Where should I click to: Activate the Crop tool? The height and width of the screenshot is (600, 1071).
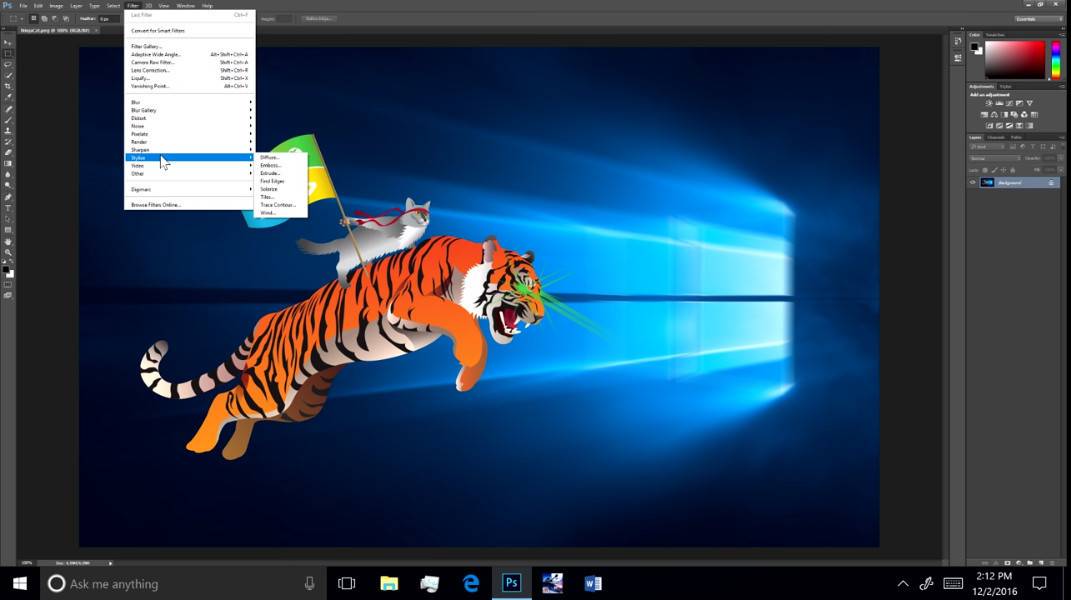click(x=8, y=86)
